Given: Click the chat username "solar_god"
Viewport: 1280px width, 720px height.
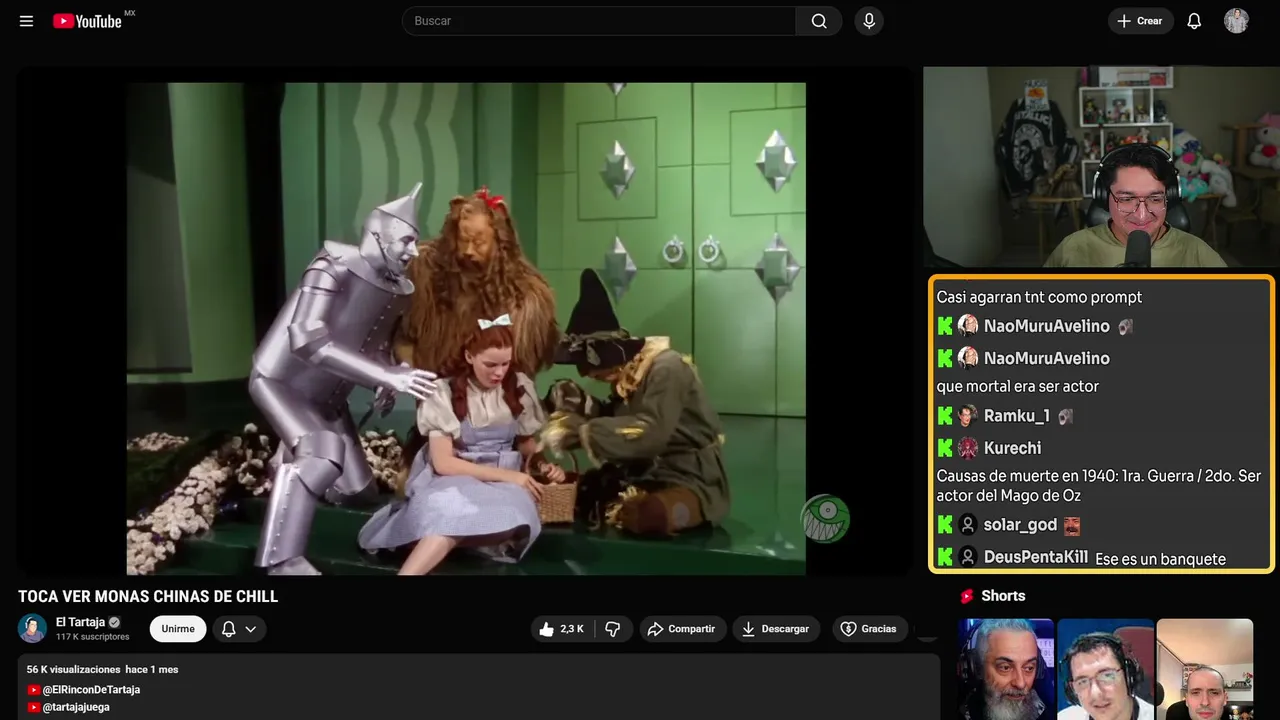Looking at the screenshot, I should pos(1020,525).
